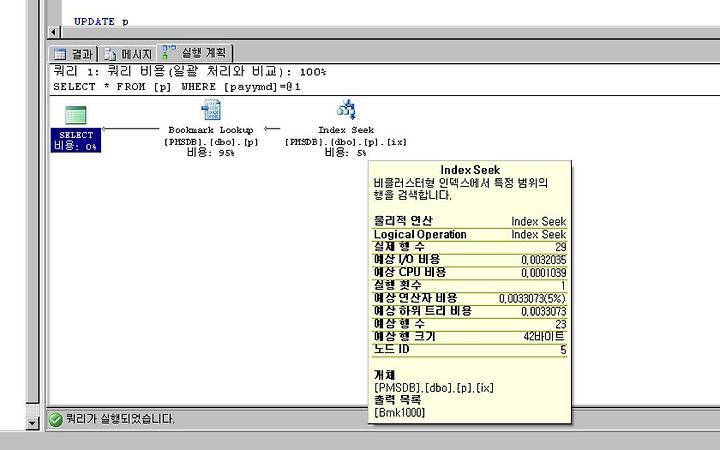Click the Bookmark Lookup label text
This screenshot has height=450, width=720.
(x=211, y=130)
